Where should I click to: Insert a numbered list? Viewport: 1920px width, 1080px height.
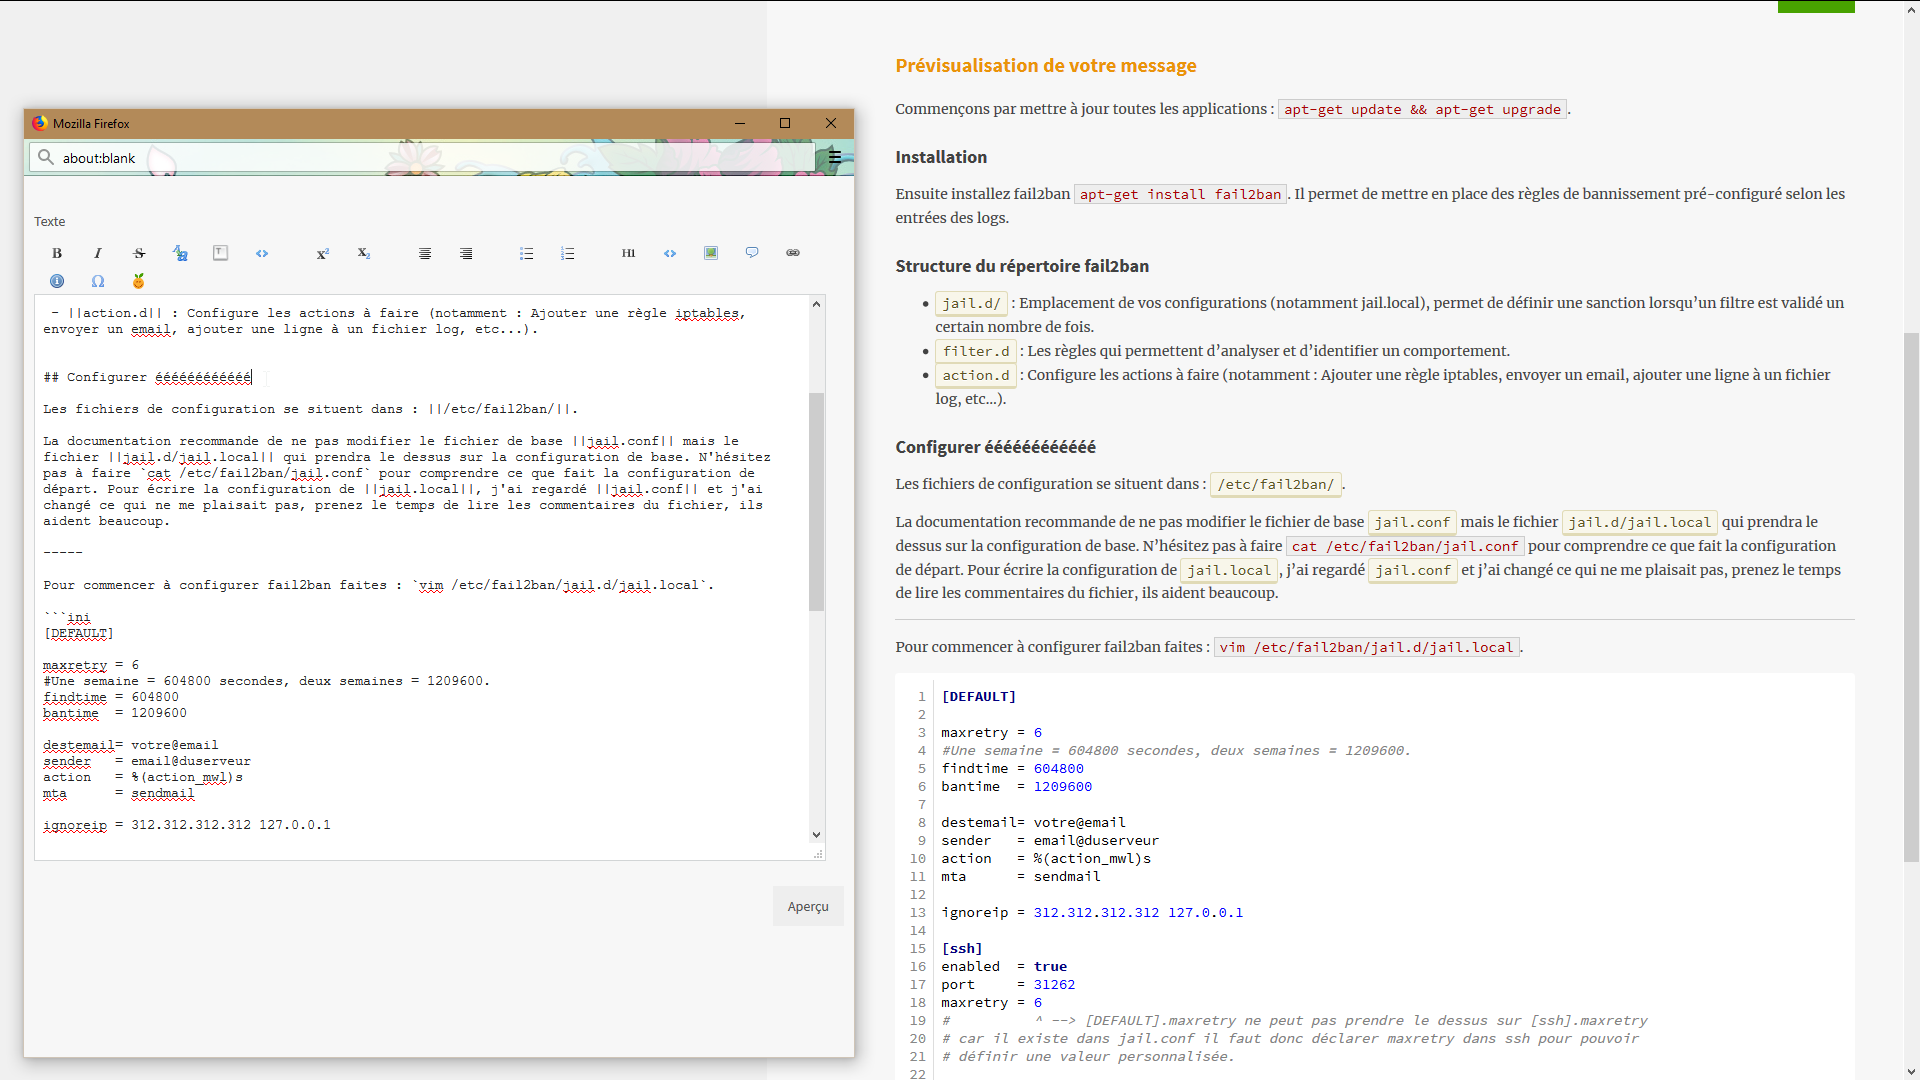[x=568, y=253]
